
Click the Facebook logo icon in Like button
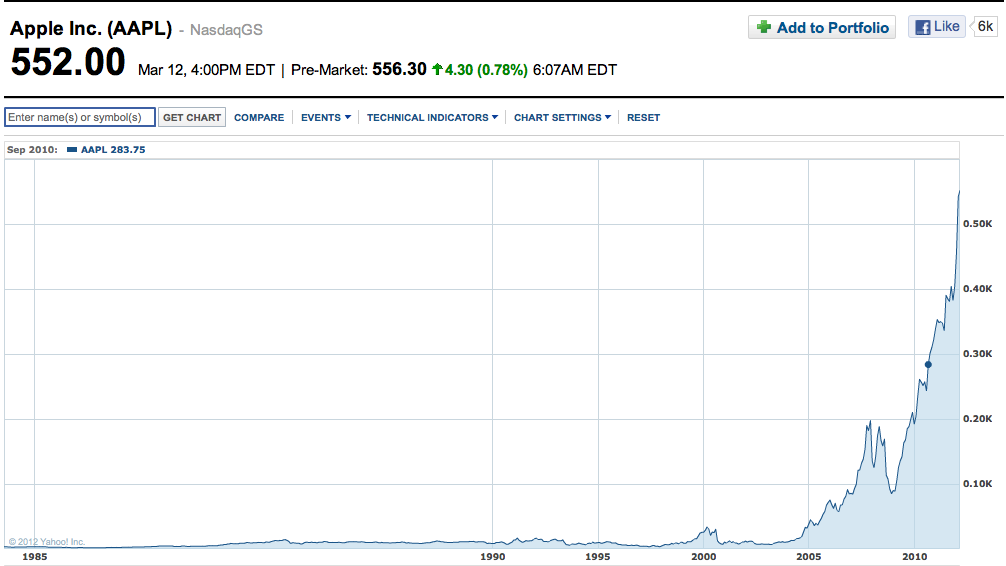(x=923, y=28)
